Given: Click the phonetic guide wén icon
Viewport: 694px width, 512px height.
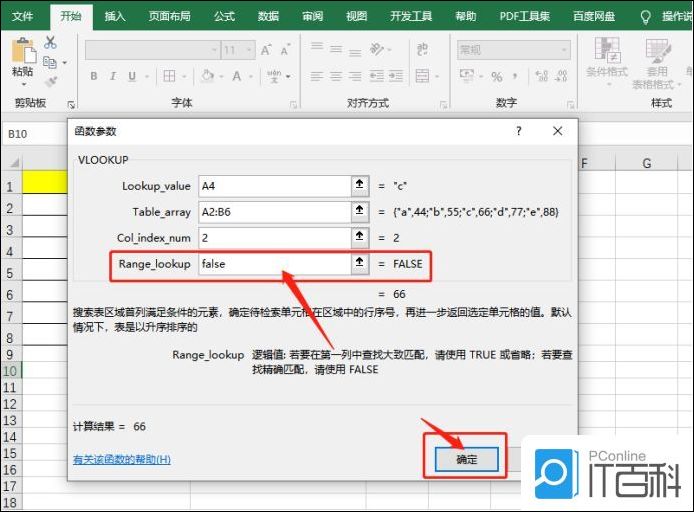Looking at the screenshot, I should click(274, 76).
